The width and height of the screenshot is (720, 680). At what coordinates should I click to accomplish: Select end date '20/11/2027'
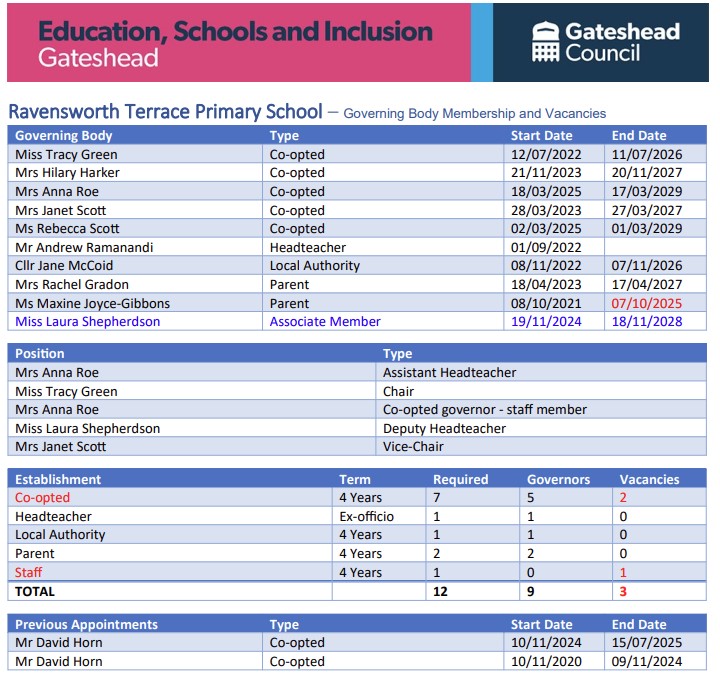(647, 173)
